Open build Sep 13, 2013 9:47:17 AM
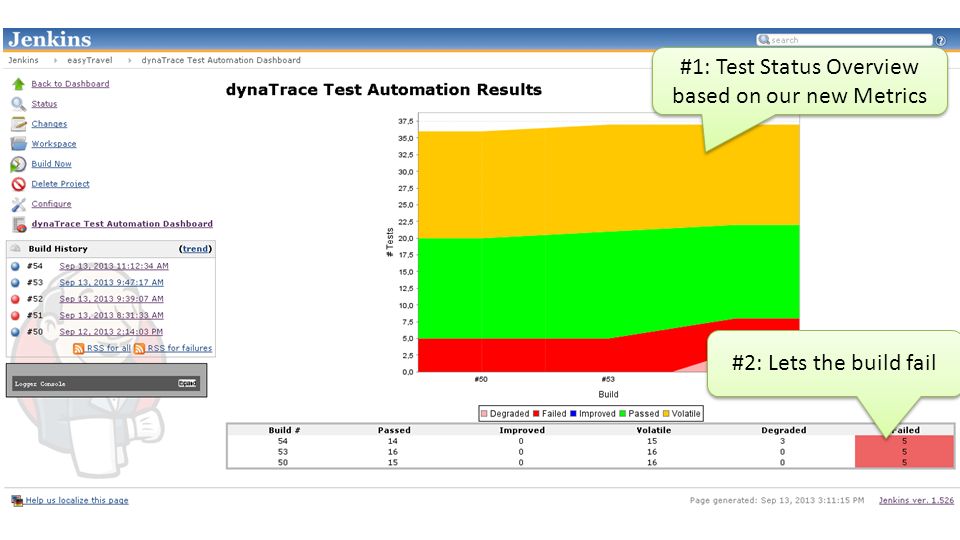Screen dimensions: 960x540 click(111, 283)
